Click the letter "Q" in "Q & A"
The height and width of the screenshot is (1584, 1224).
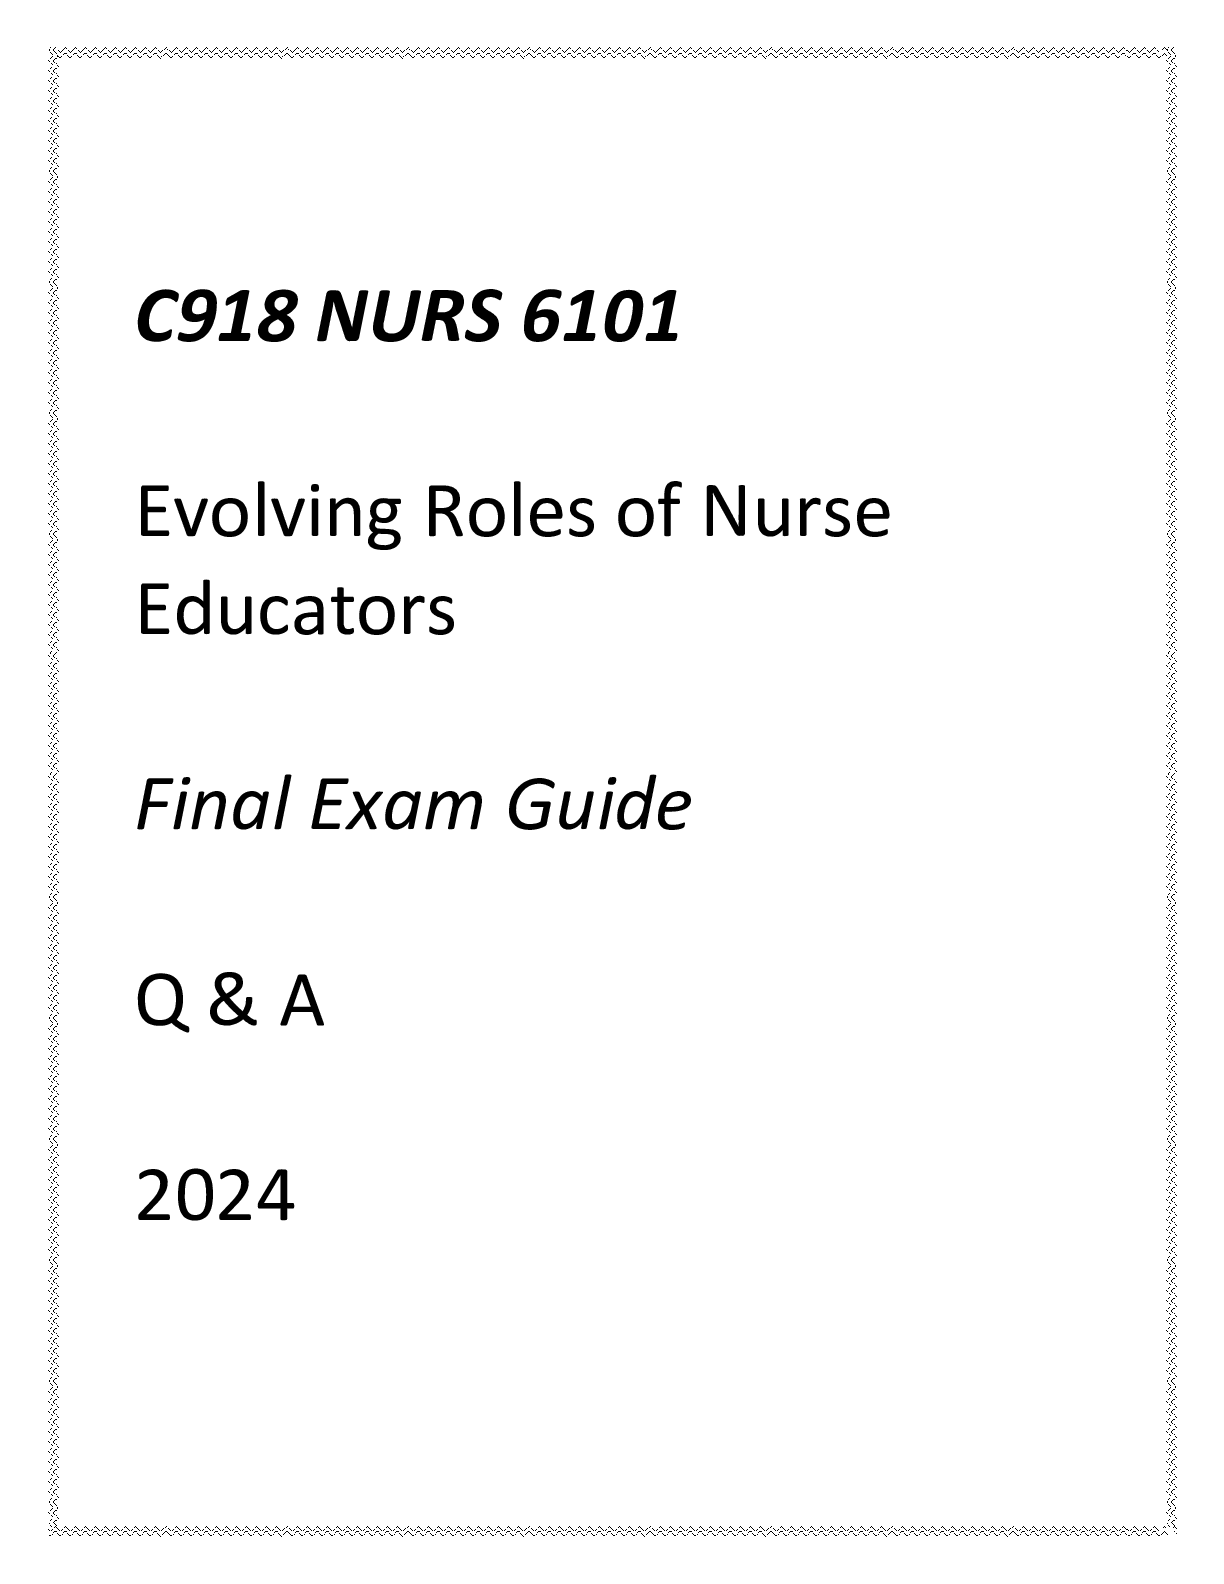160,1004
